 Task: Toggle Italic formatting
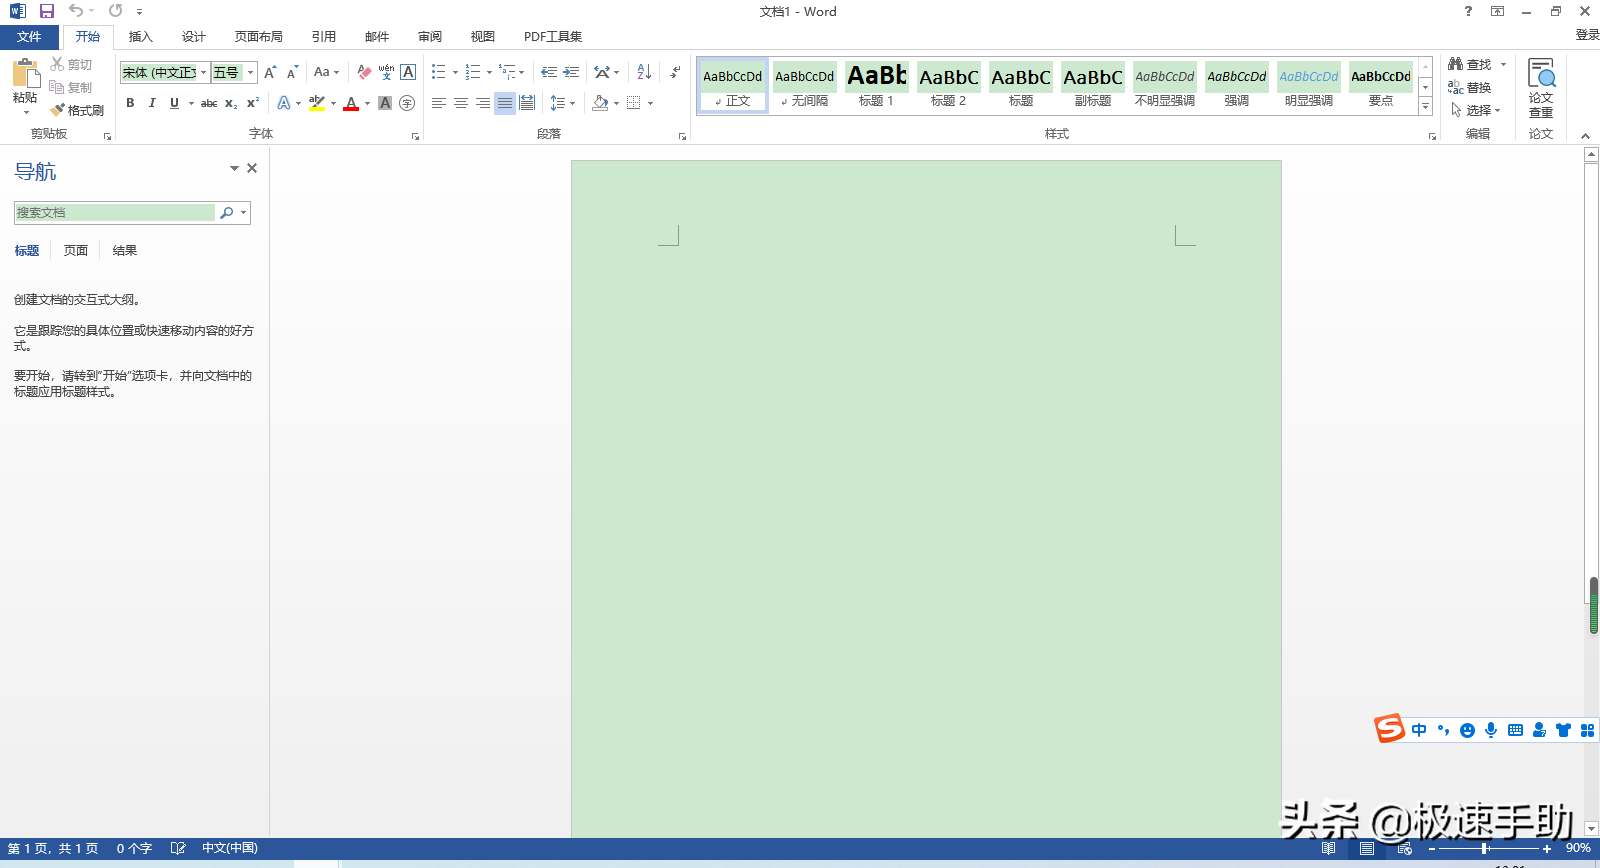(x=152, y=103)
